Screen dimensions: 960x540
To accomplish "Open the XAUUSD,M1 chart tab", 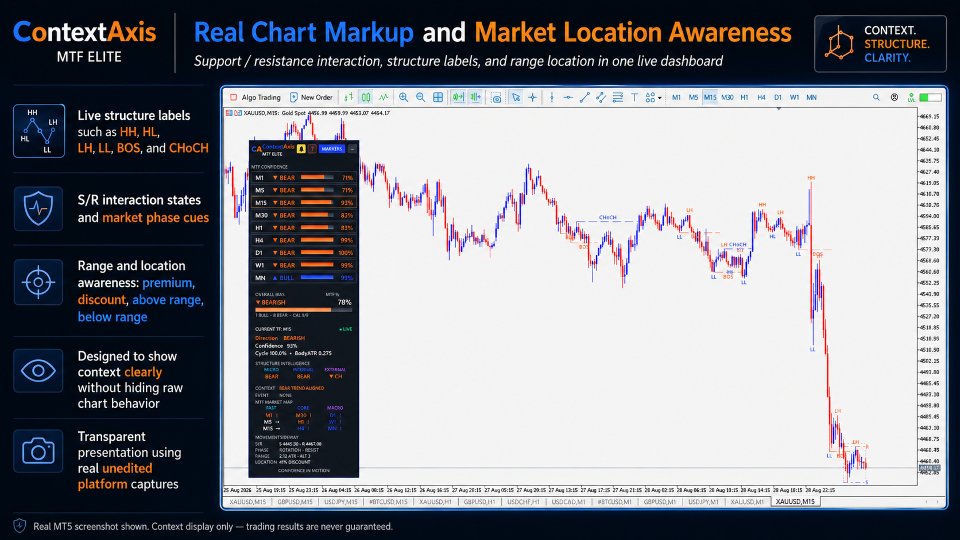I will click(747, 501).
